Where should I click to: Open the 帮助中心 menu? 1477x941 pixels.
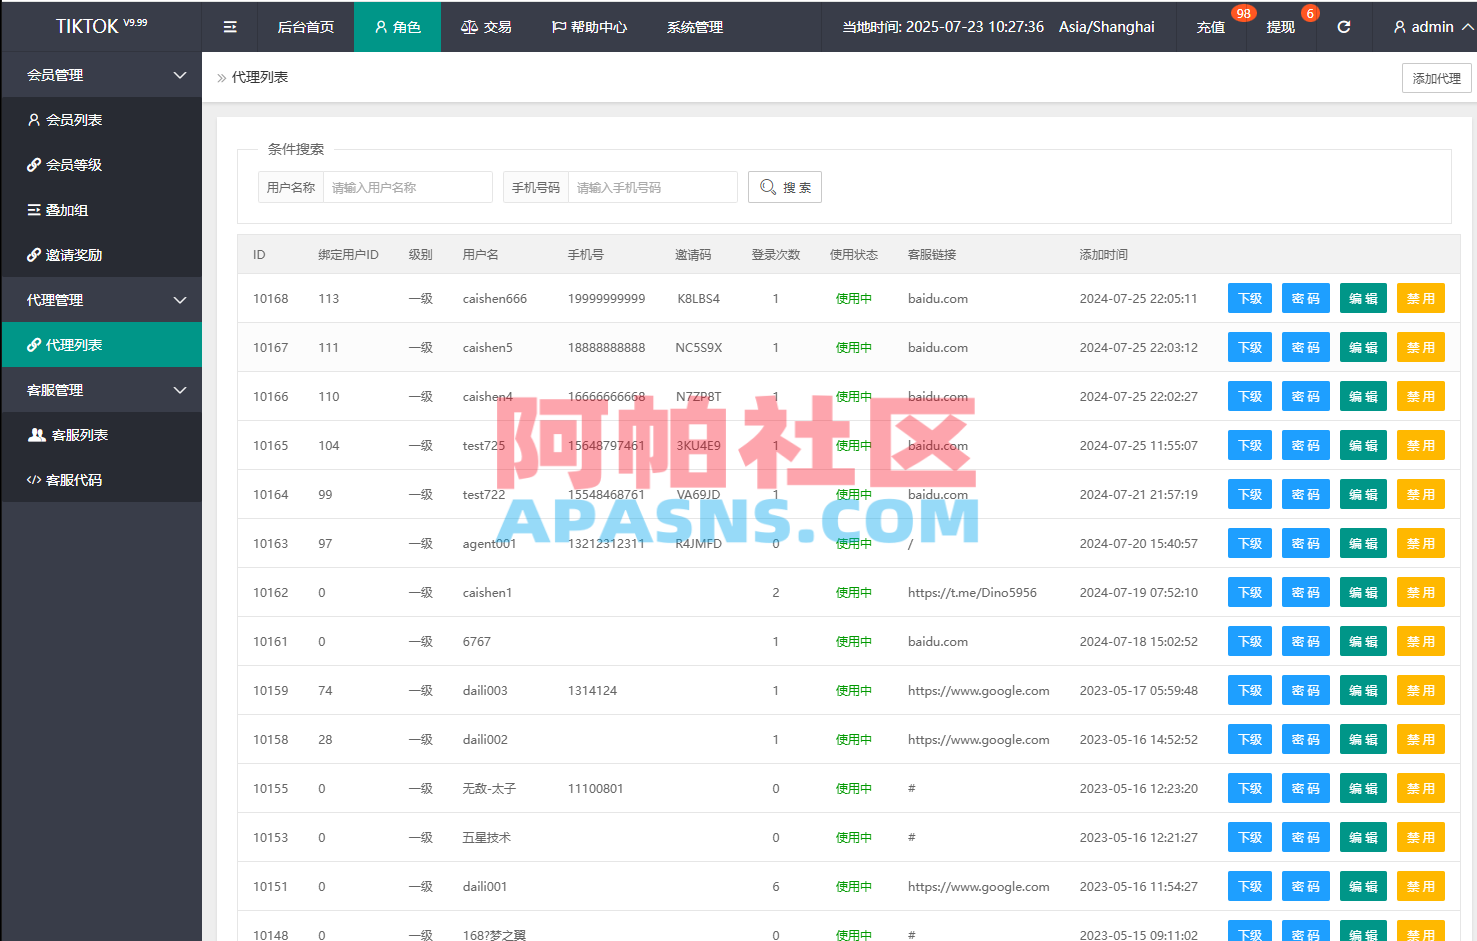point(589,27)
